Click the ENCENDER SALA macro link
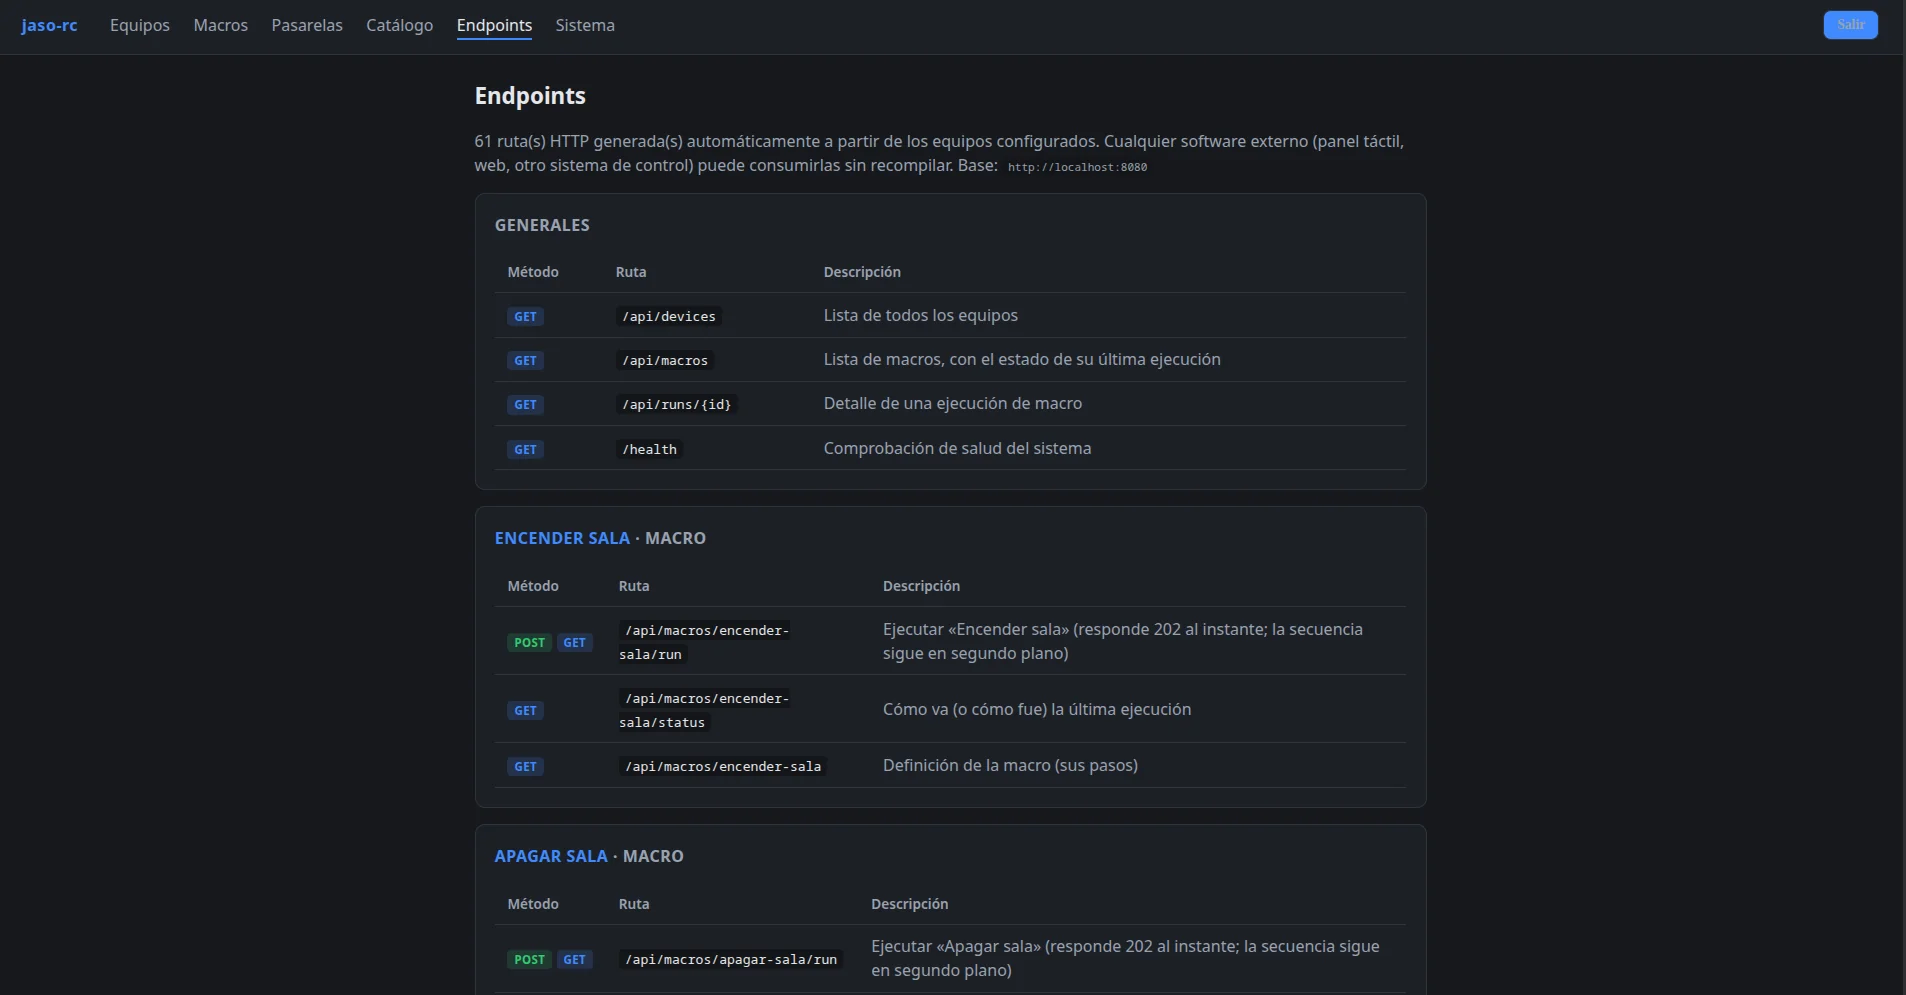The image size is (1906, 995). (x=562, y=538)
